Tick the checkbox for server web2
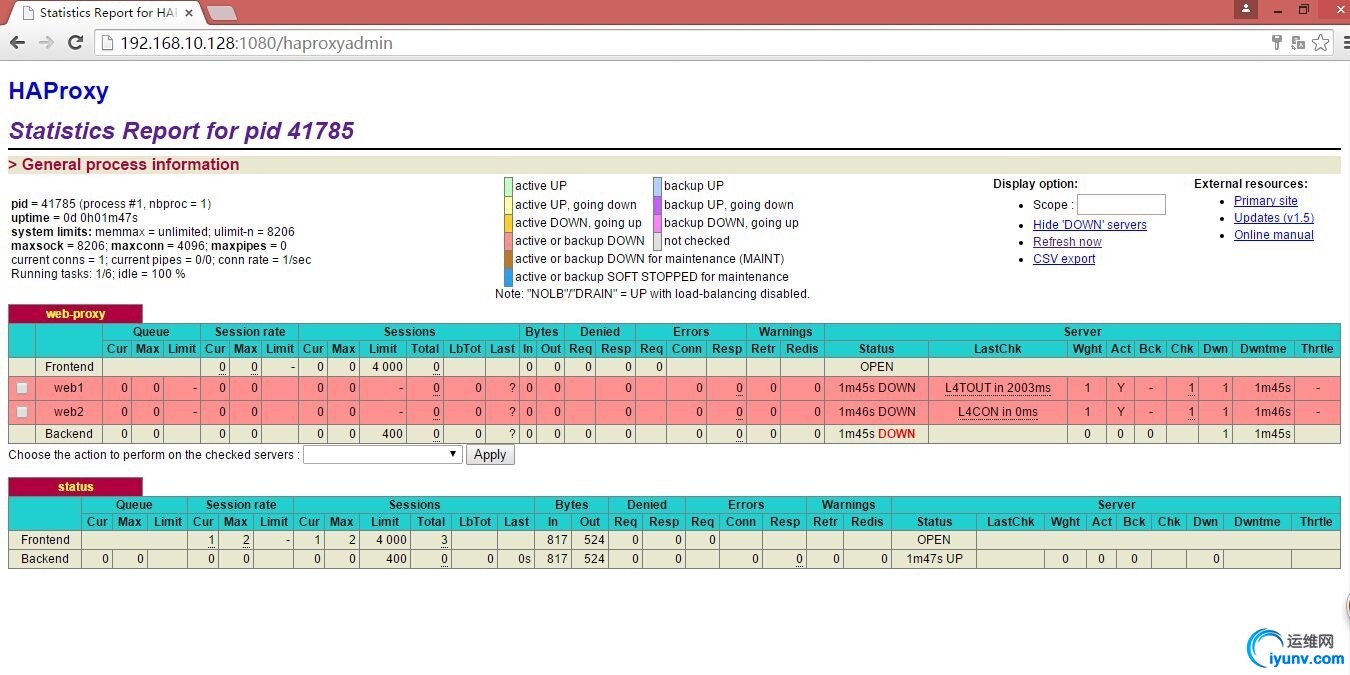 pos(22,412)
